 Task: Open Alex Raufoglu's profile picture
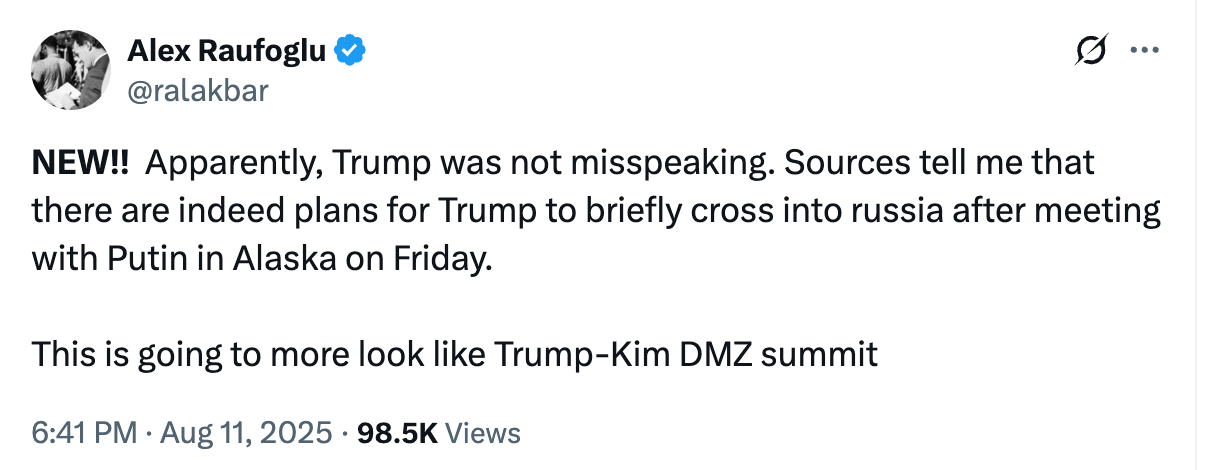(71, 70)
